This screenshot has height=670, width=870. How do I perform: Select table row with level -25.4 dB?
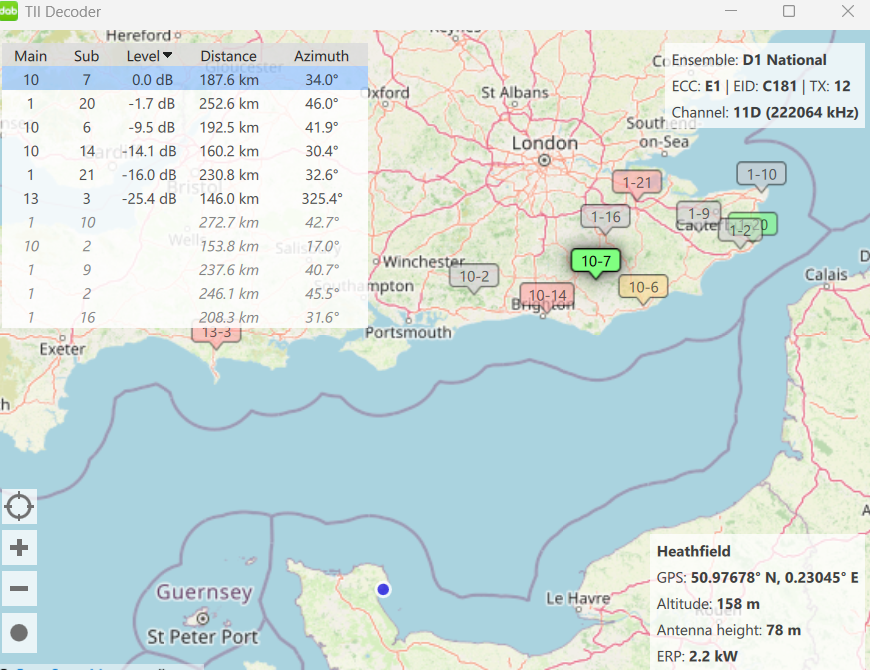[185, 199]
